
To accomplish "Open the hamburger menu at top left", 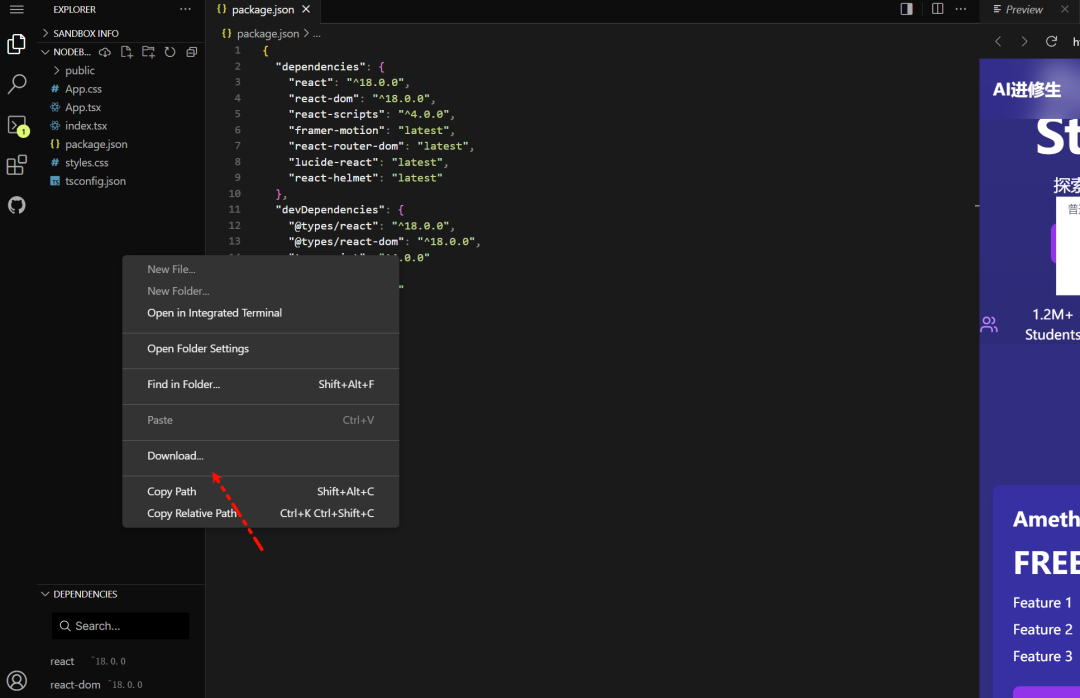I will tap(17, 9).
